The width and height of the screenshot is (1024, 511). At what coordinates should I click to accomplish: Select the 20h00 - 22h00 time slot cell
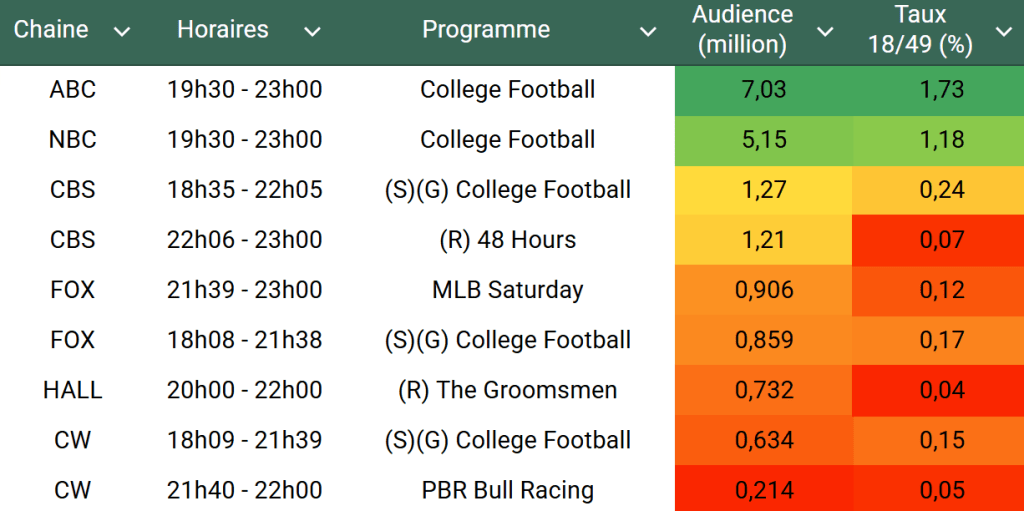coord(245,390)
